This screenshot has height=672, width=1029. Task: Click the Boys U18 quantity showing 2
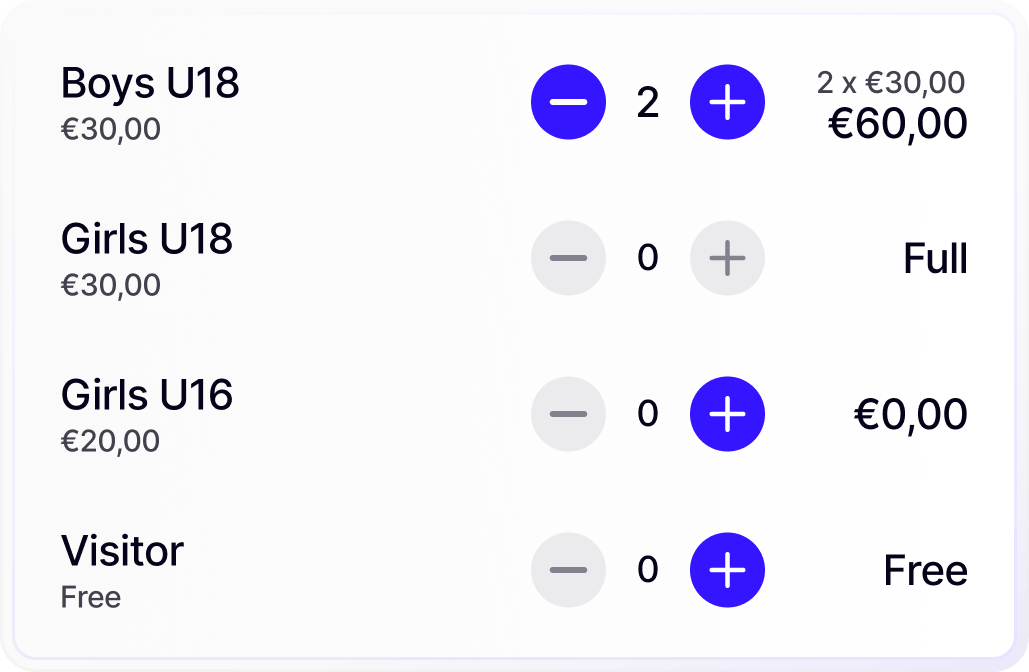pos(648,101)
